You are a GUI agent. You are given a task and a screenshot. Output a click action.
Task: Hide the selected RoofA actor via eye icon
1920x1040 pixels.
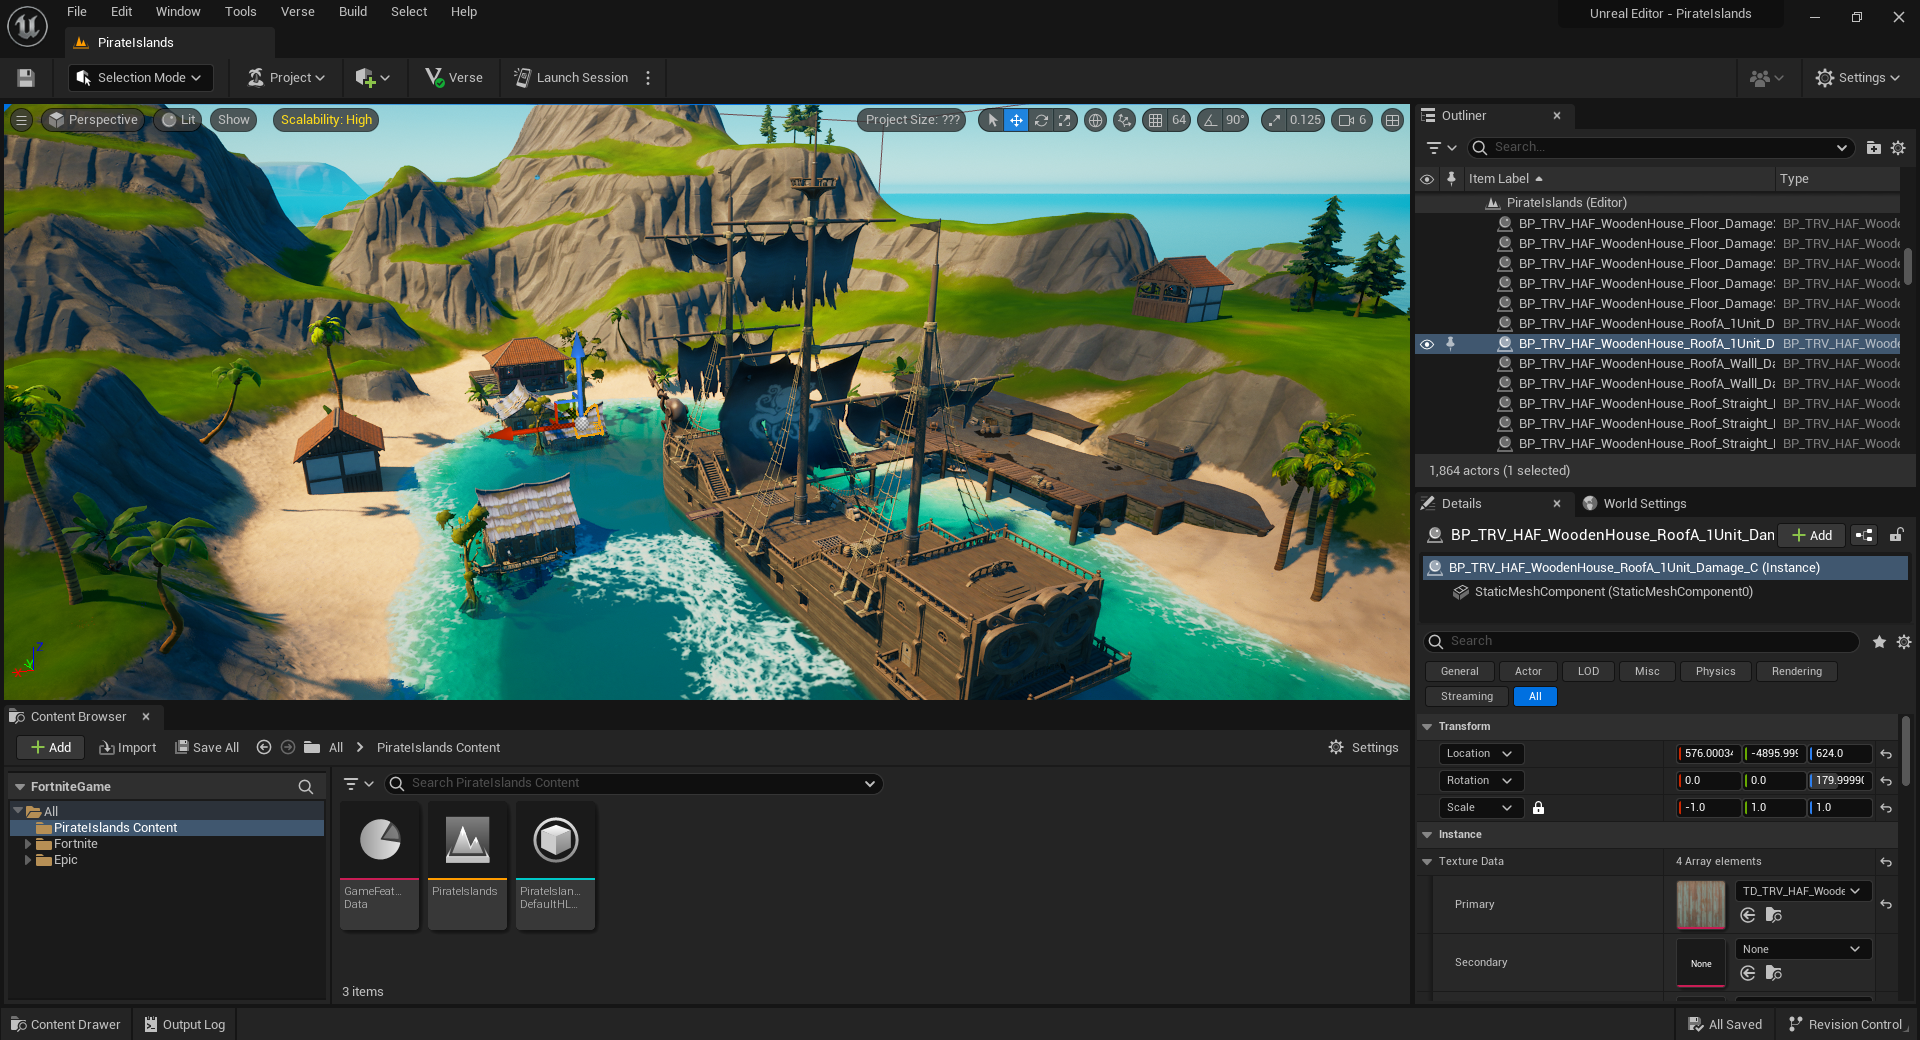click(x=1427, y=344)
